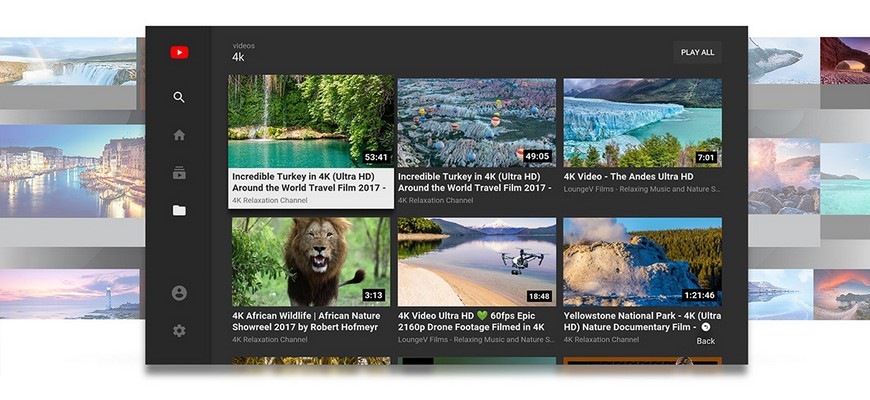Click the YouTube logo in the sidebar
Image resolution: width=870 pixels, height=400 pixels.
point(179,53)
